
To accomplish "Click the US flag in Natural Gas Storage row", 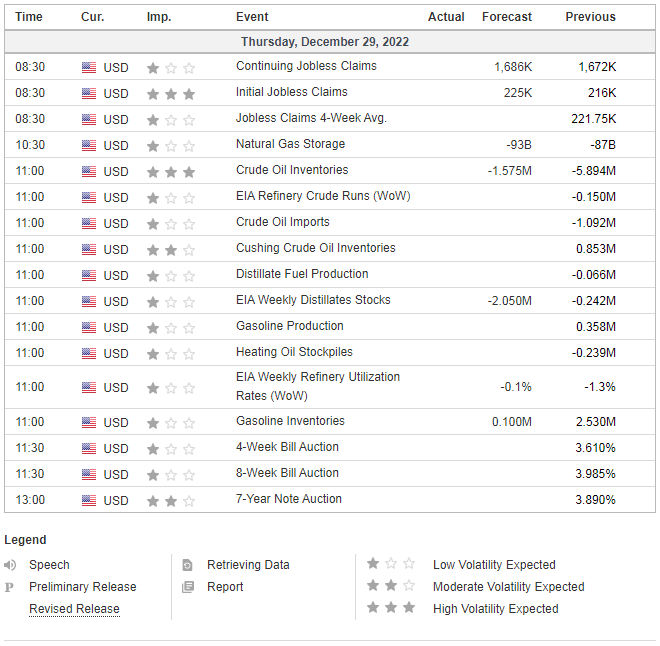I will pyautogui.click(x=89, y=146).
